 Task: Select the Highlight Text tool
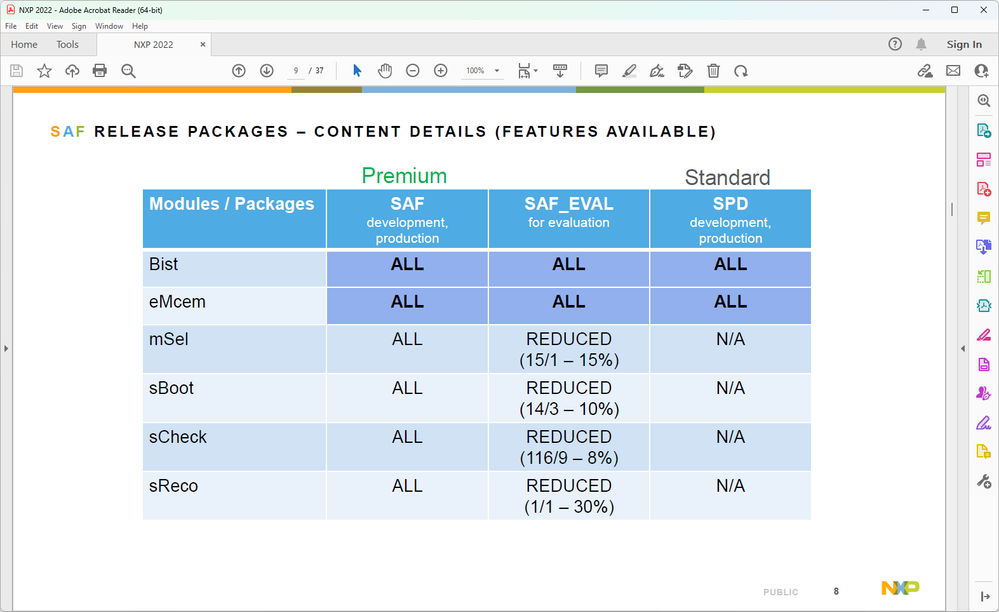629,71
